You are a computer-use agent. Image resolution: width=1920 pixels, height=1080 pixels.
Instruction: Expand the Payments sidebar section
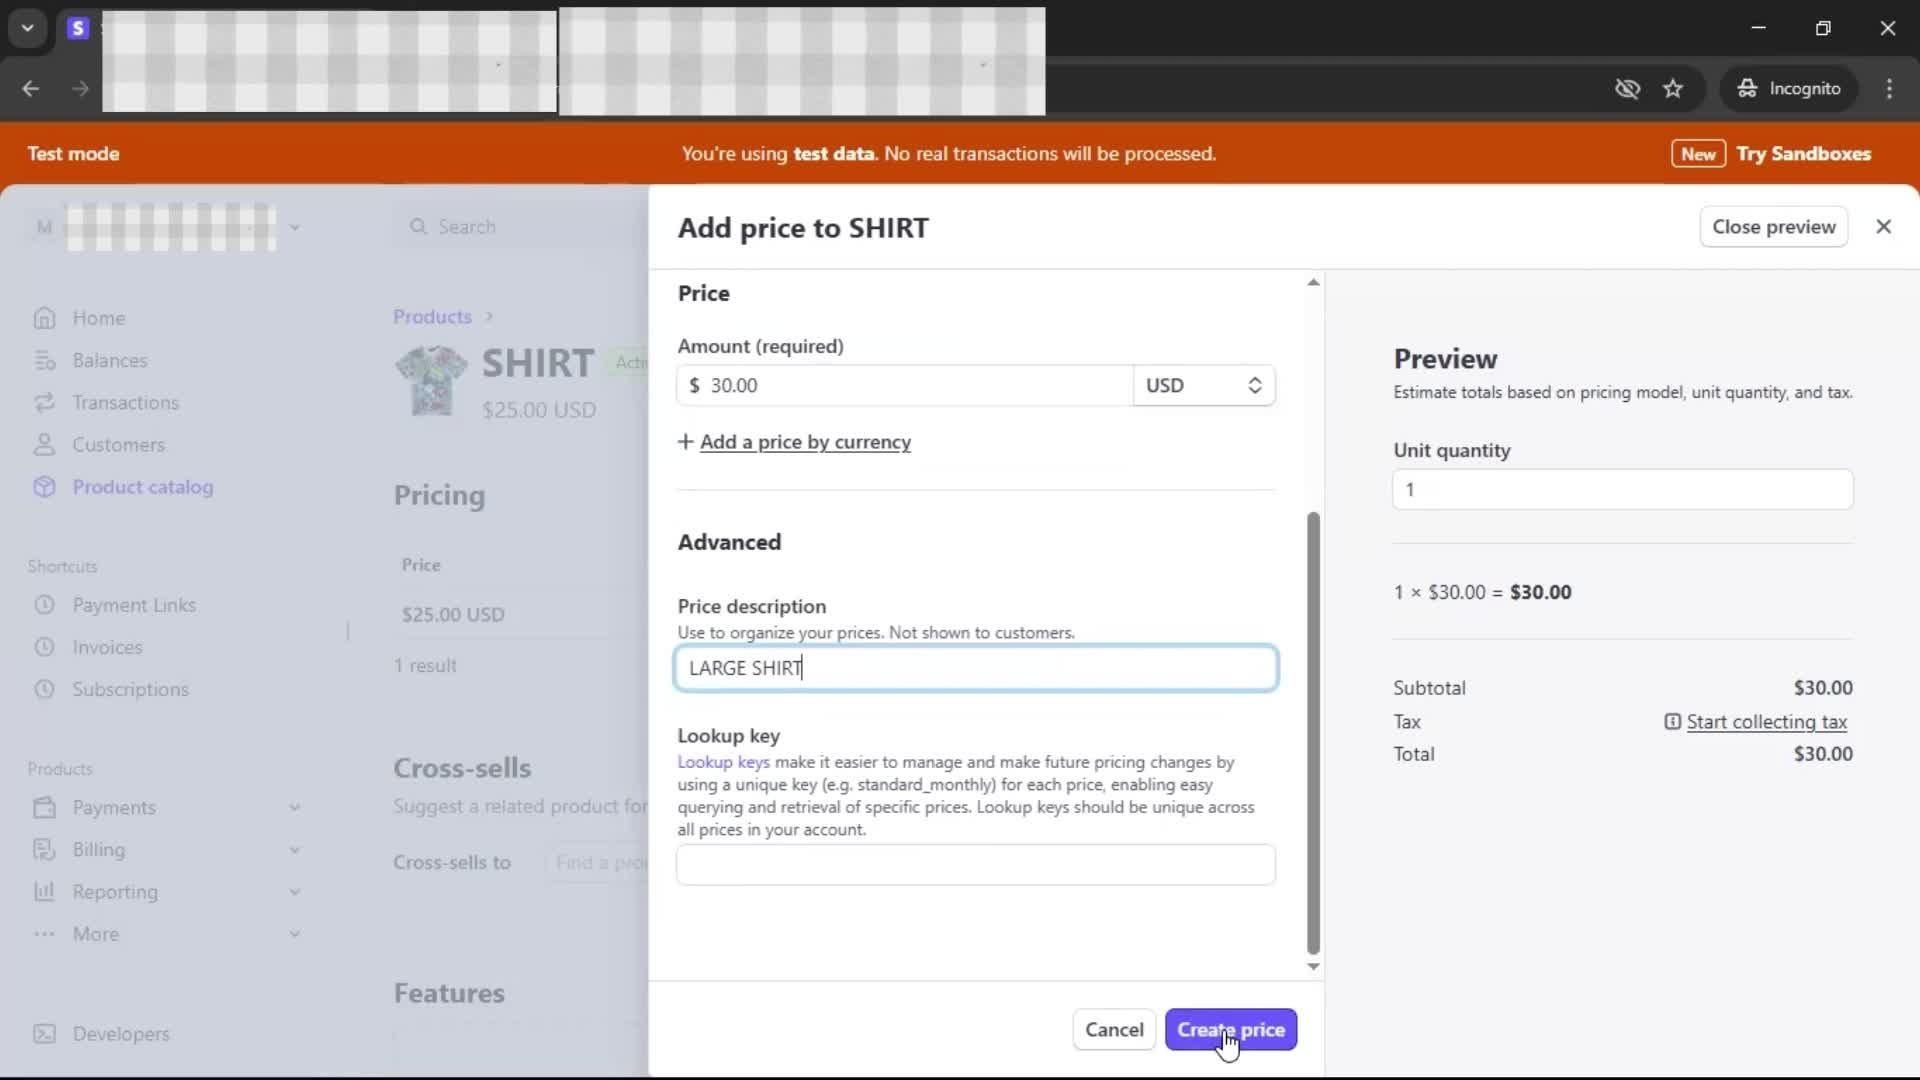coord(294,807)
